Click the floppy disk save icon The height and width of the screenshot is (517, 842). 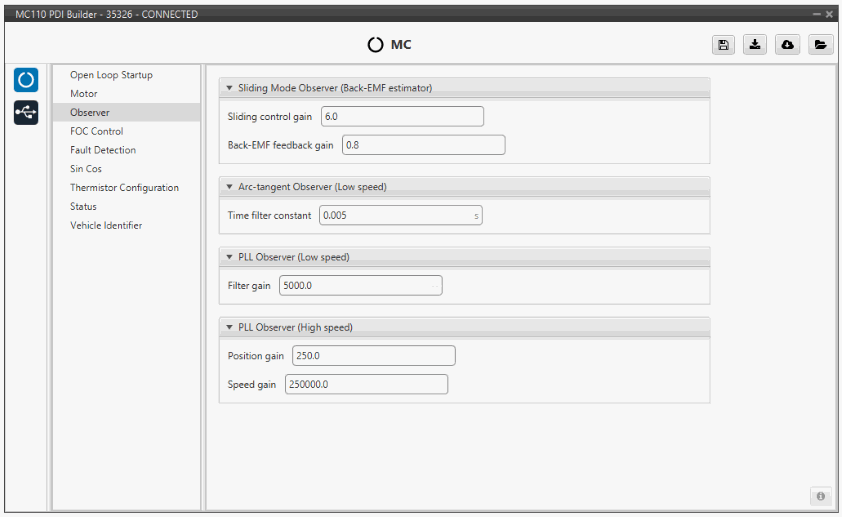(x=722, y=45)
